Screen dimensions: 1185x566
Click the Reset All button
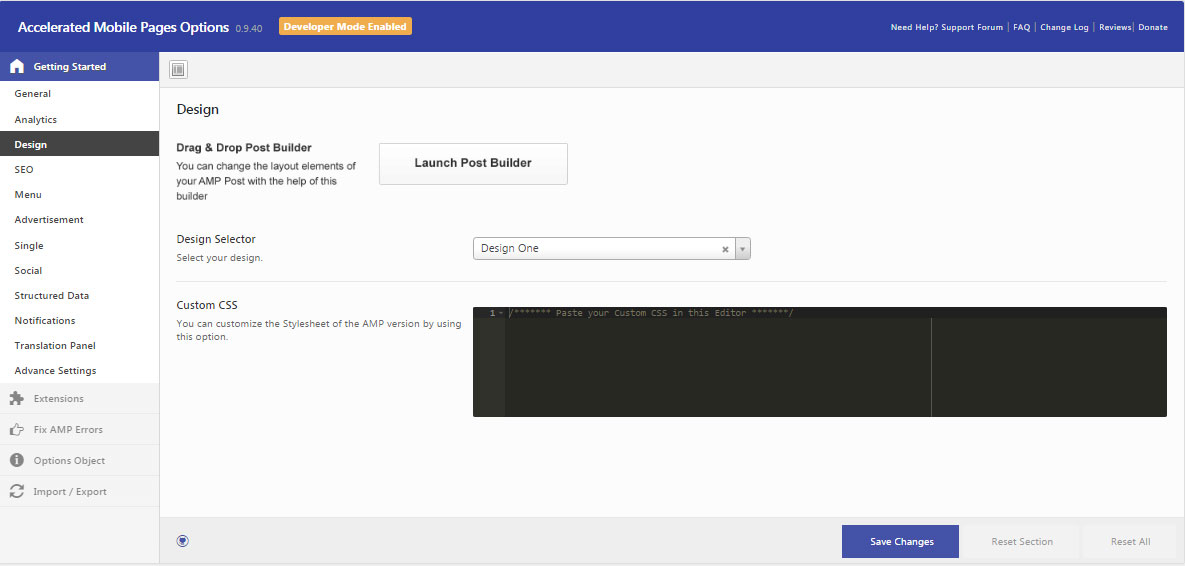pos(1131,541)
